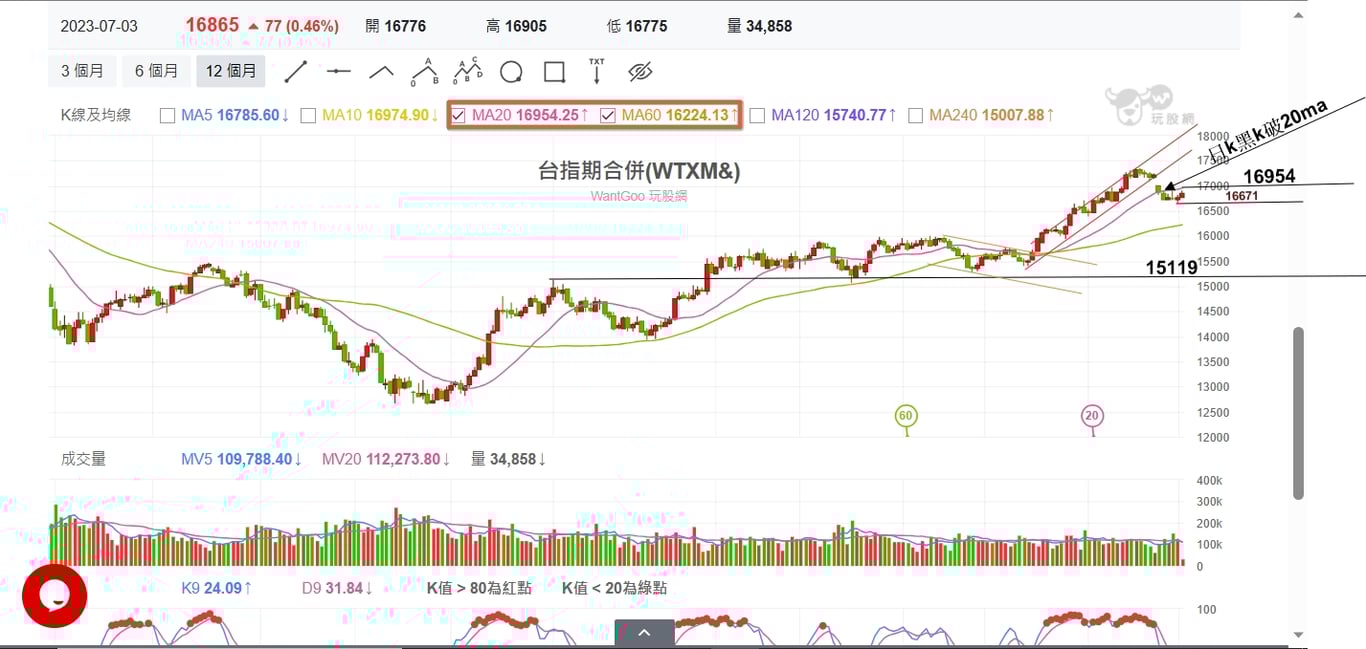
Task: Click the page scrollbar up arrow
Action: 1298,15
